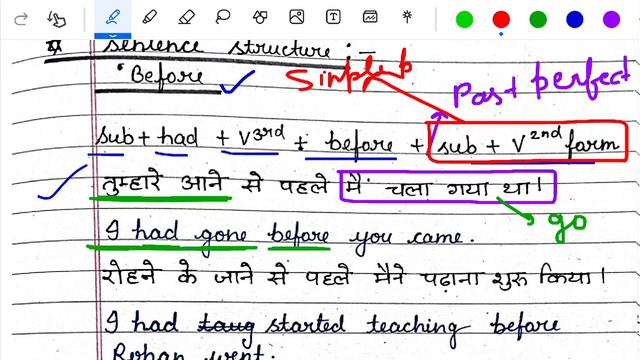Choose the dark green color swatch
This screenshot has height=360, width=640.
pyautogui.click(x=538, y=19)
